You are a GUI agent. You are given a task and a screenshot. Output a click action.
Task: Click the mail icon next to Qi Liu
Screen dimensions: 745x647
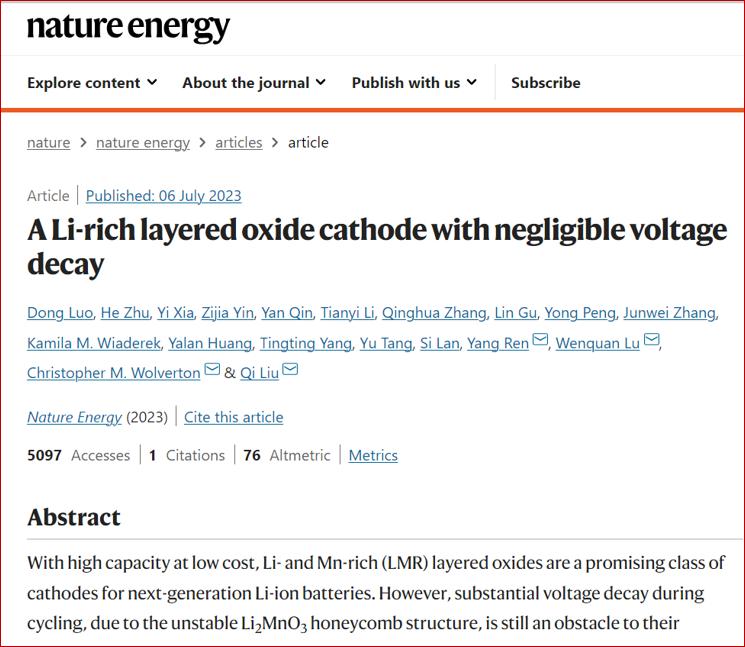point(290,369)
